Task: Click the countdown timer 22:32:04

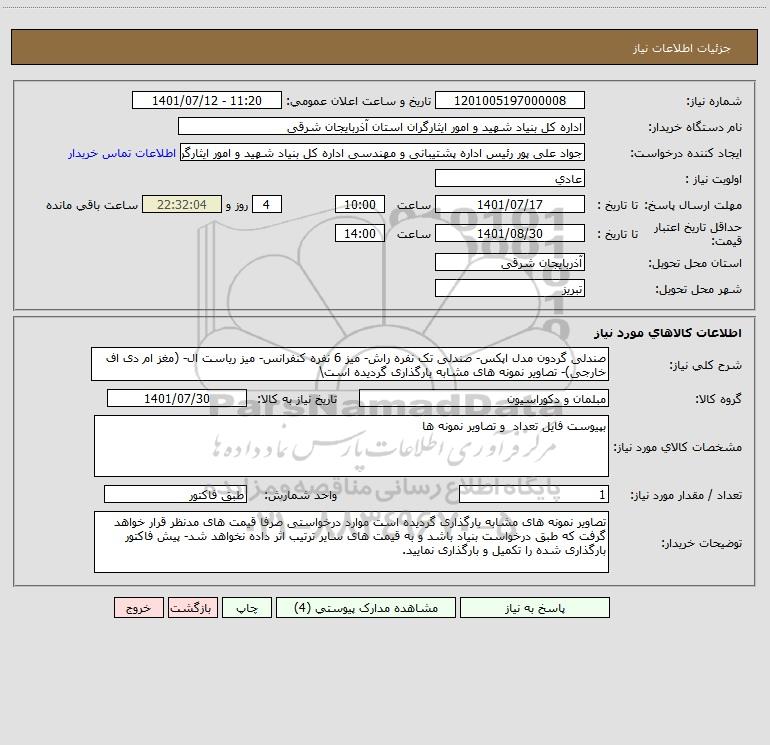Action: (182, 204)
